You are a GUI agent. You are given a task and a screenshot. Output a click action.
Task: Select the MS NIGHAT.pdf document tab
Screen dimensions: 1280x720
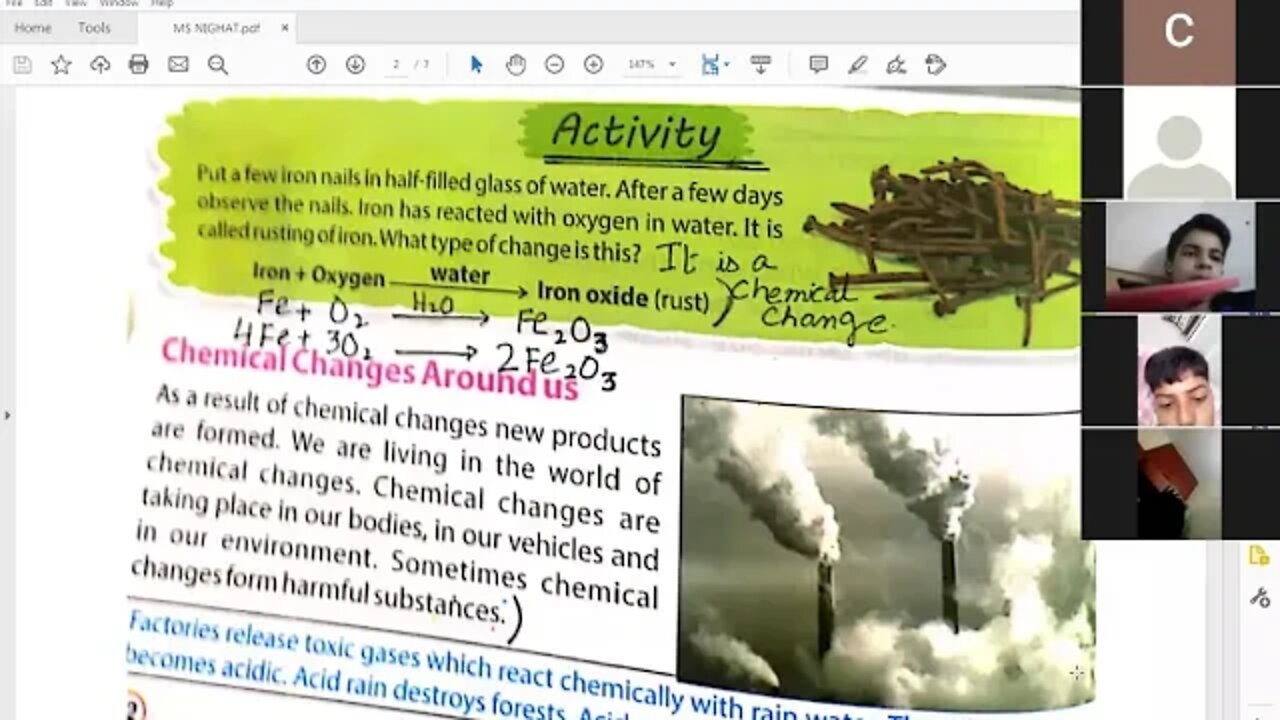216,28
